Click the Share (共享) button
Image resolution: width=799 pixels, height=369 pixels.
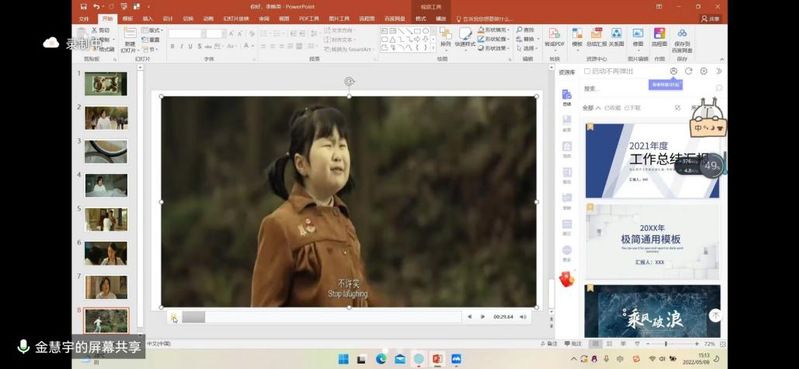click(x=710, y=19)
